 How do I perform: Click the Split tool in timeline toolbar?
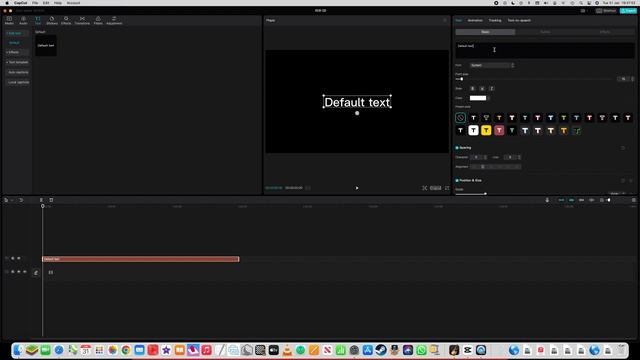pyautogui.click(x=41, y=200)
